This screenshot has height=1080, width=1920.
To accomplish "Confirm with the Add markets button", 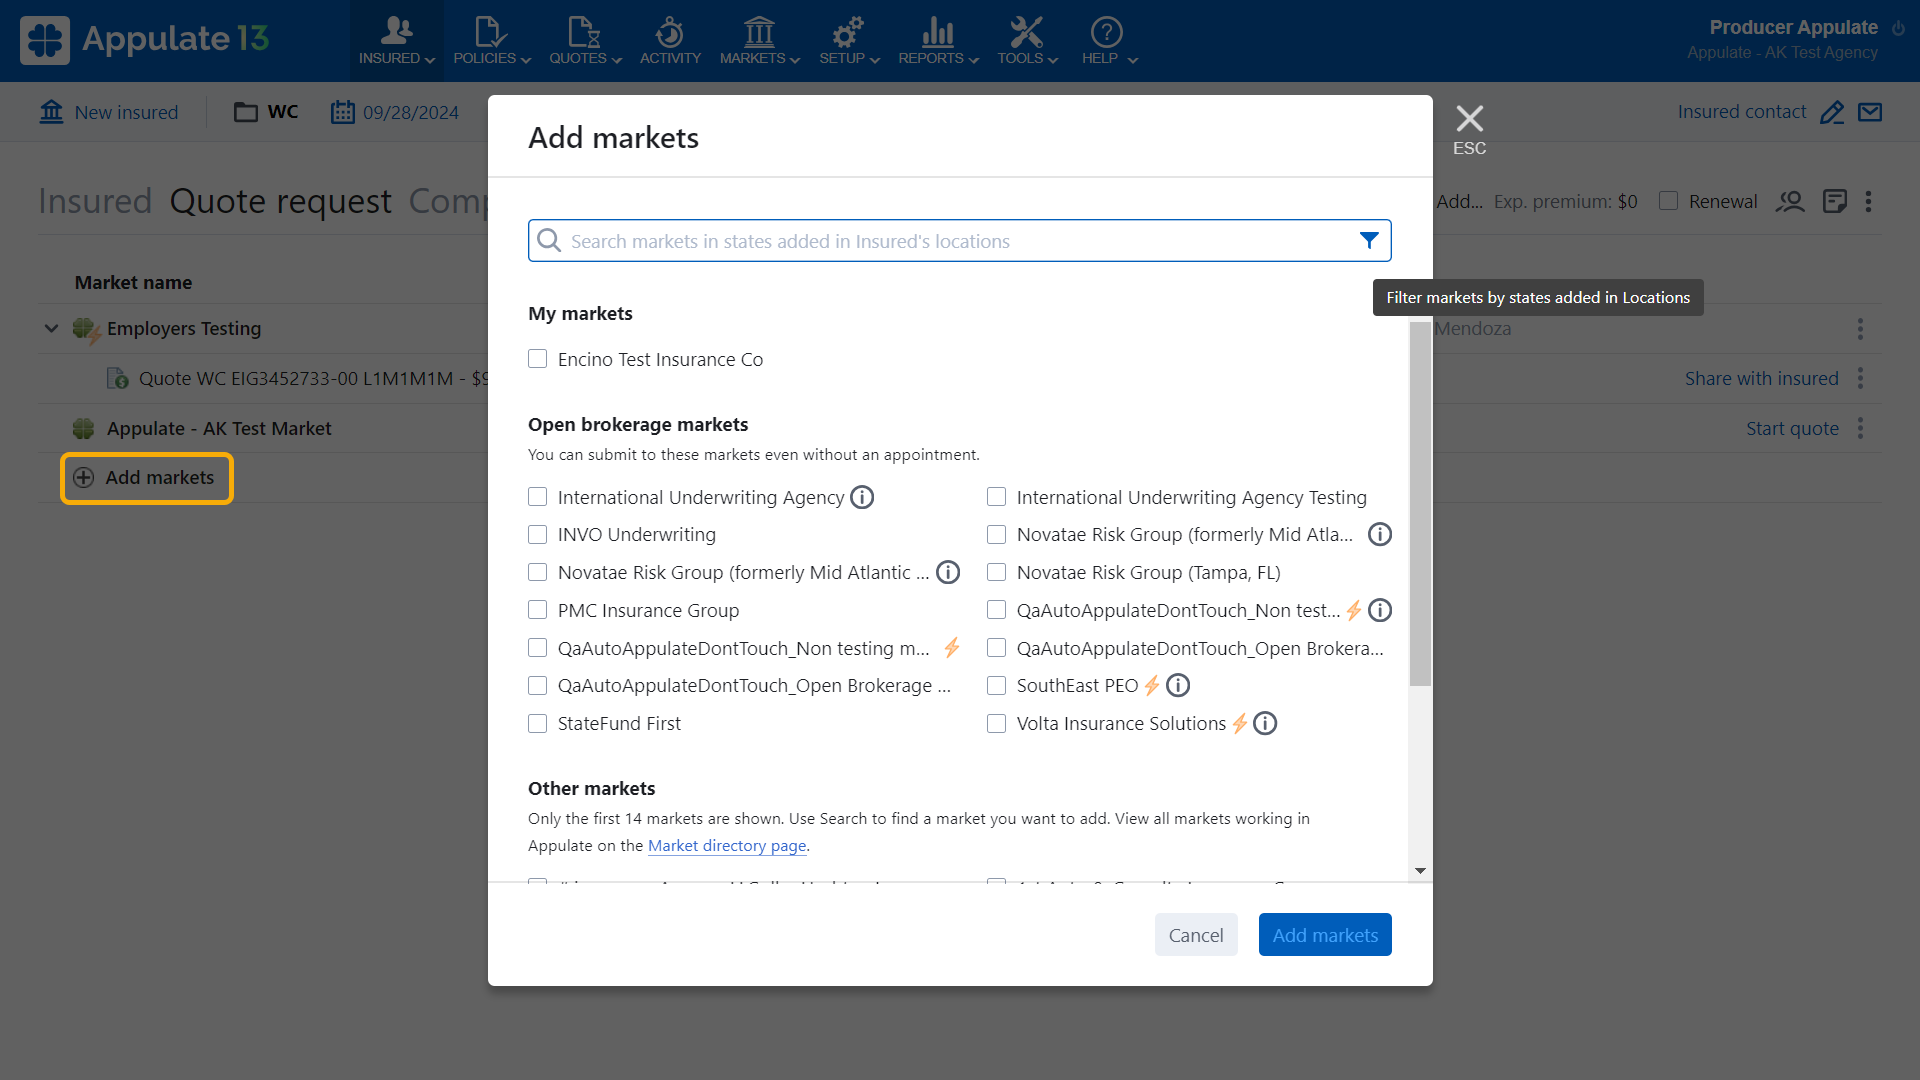I will click(1324, 934).
